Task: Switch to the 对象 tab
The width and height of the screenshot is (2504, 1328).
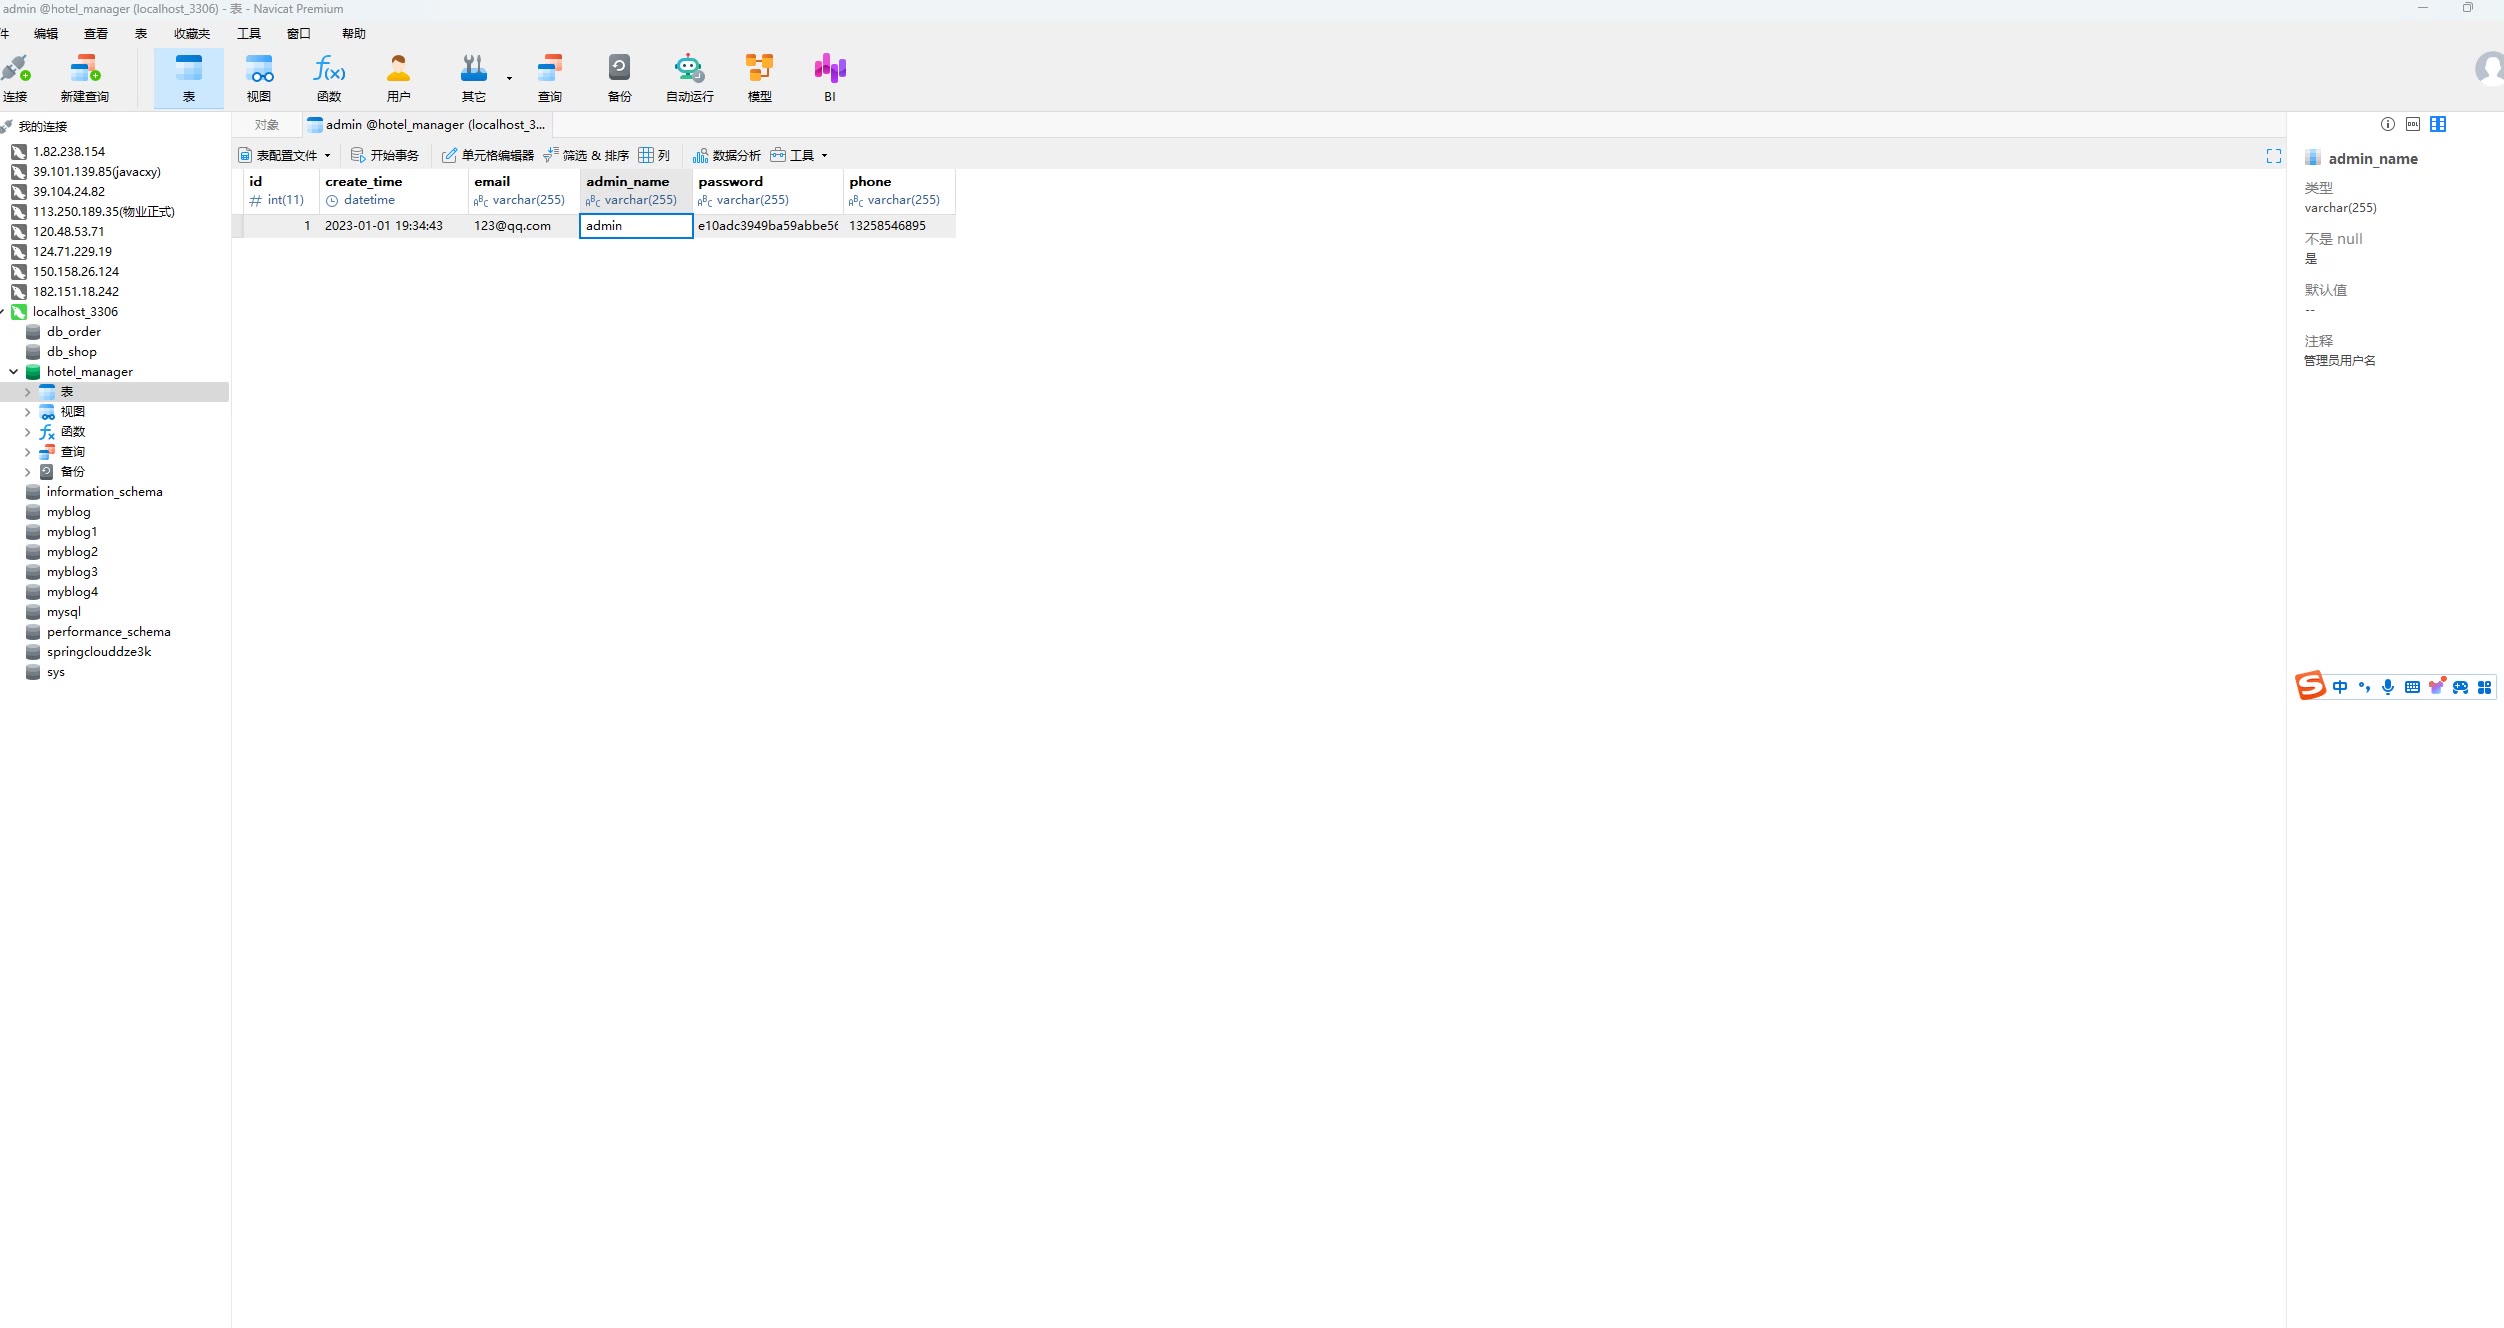Action: pos(266,125)
